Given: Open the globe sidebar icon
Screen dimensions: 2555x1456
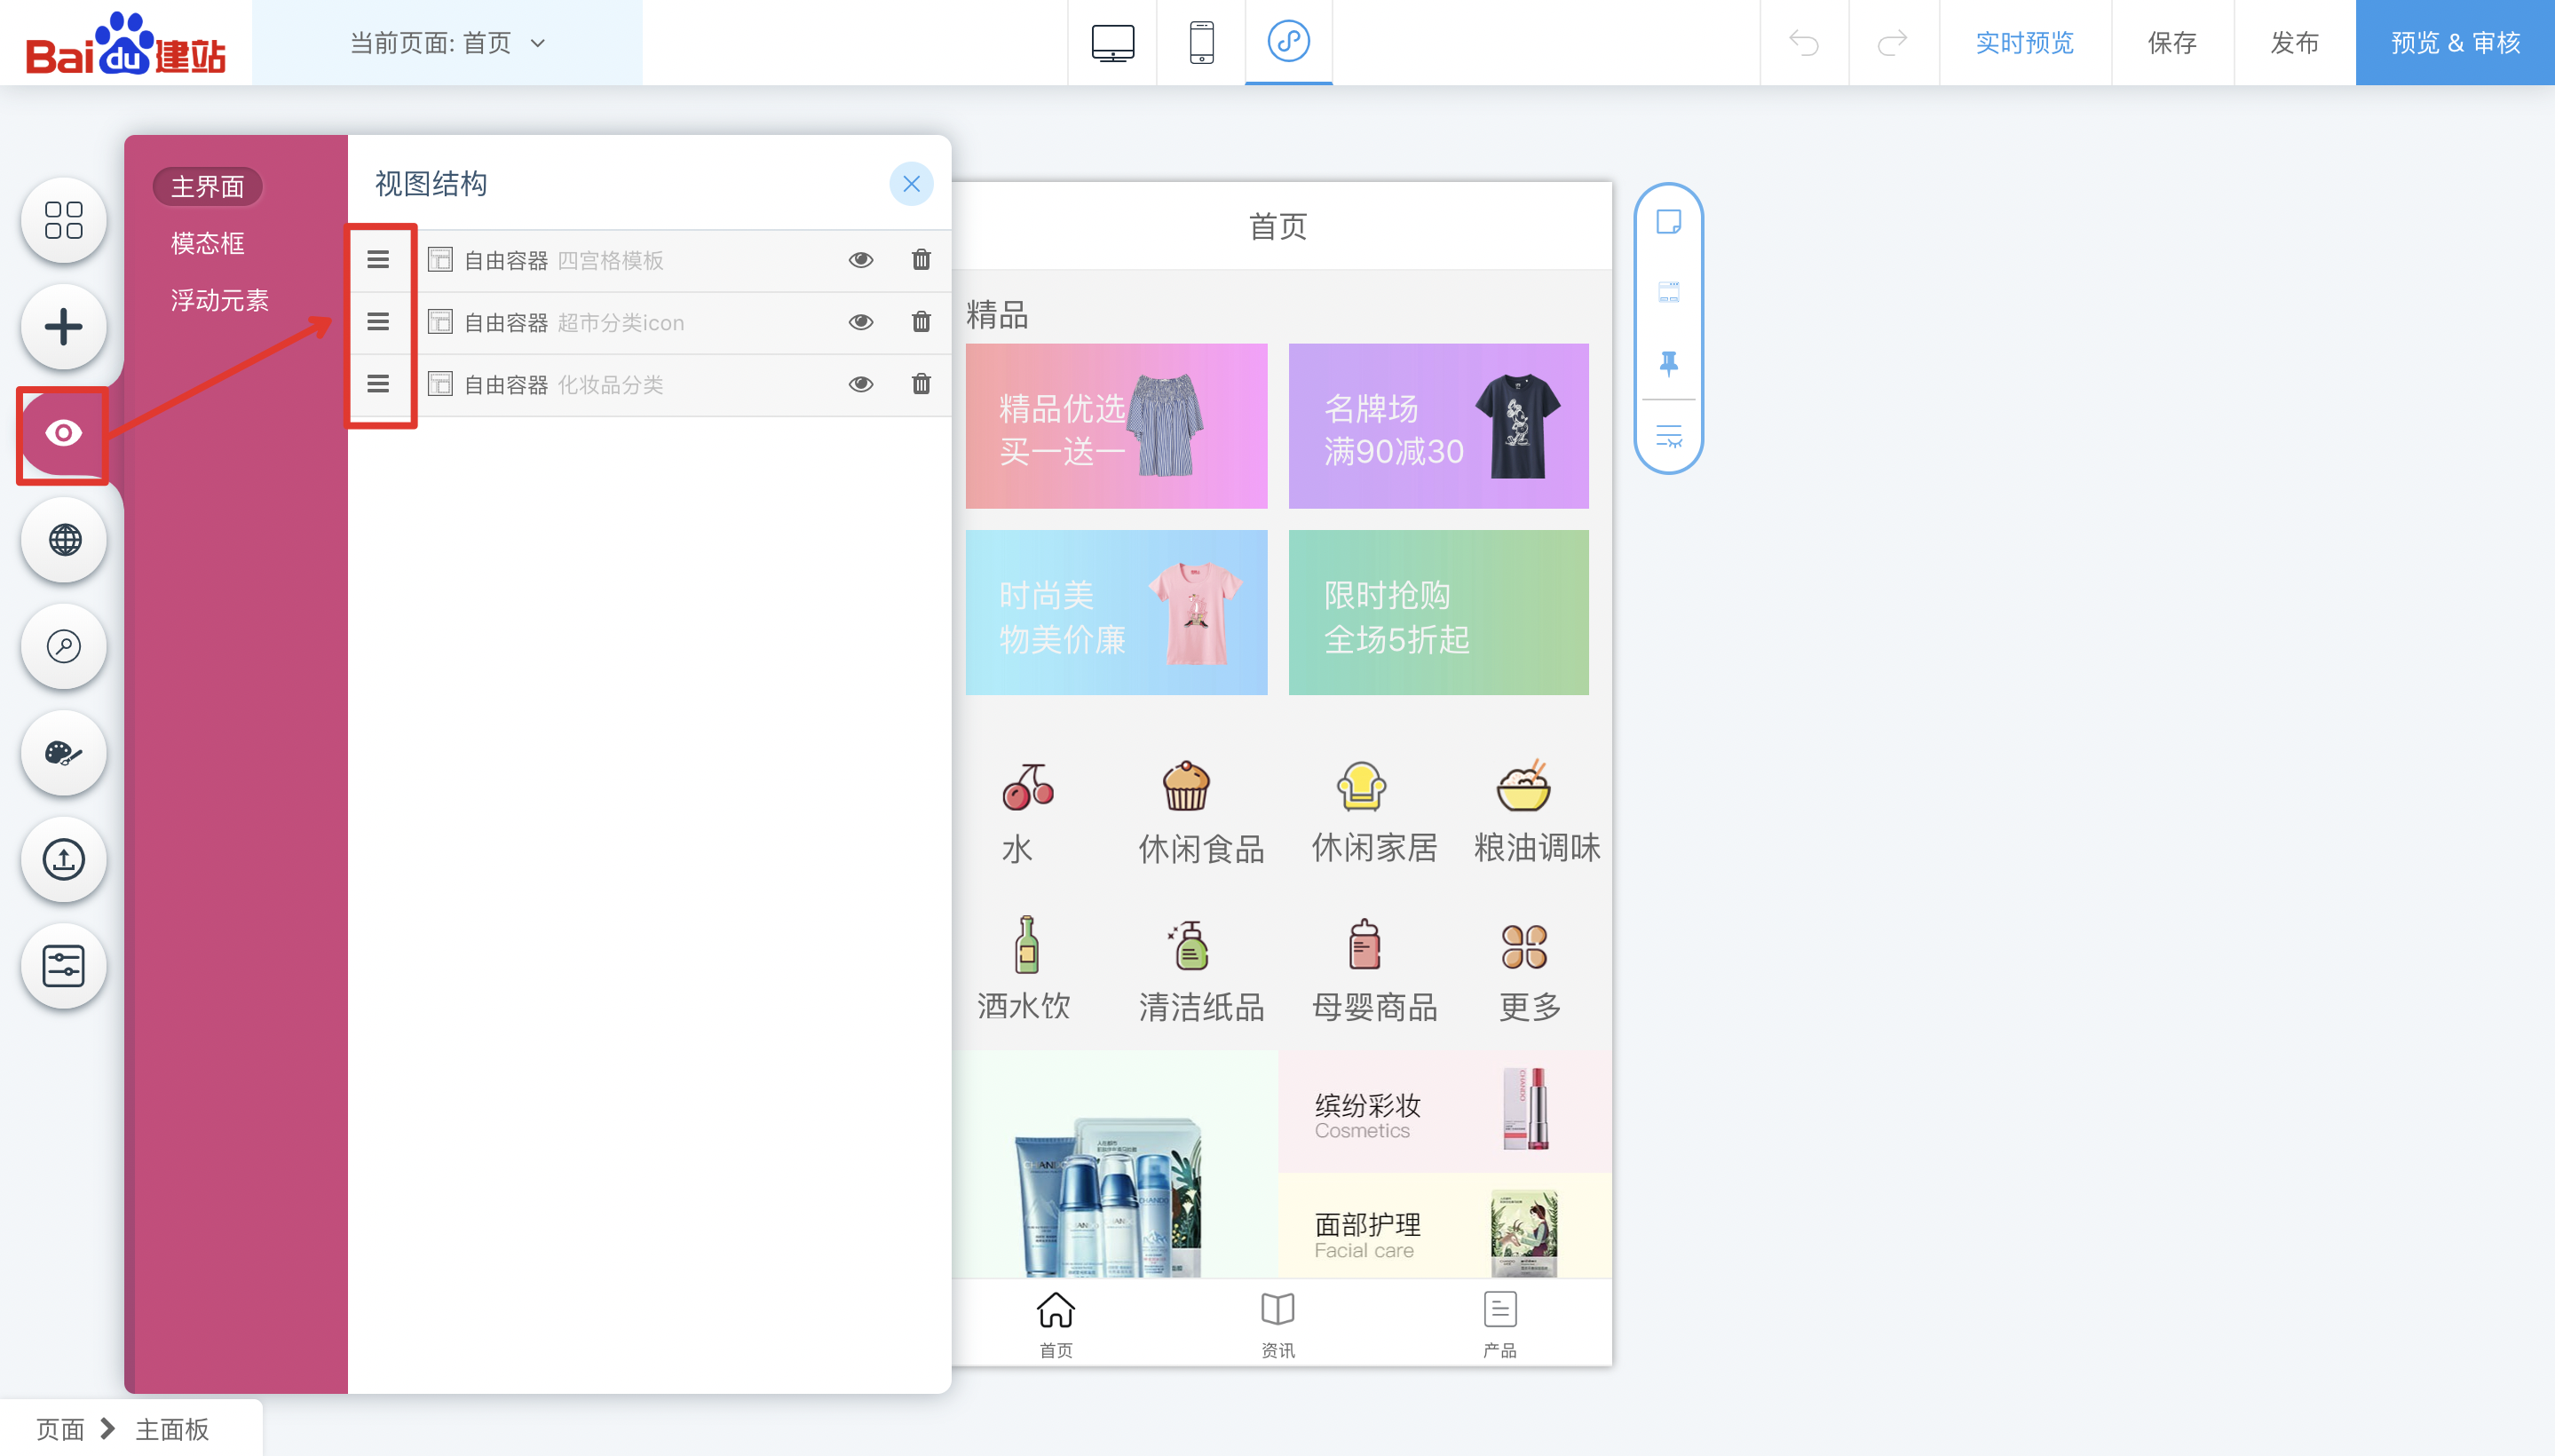Looking at the screenshot, I should point(63,540).
